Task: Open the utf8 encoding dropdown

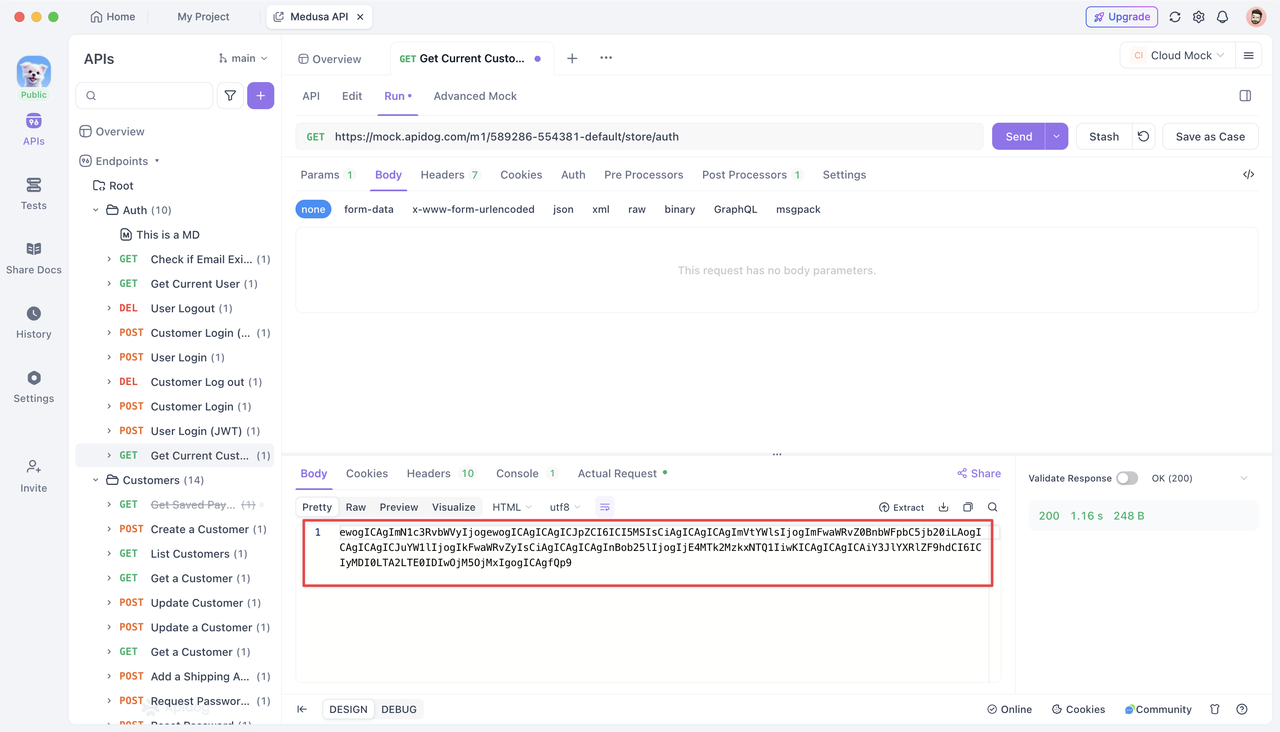Action: 565,507
